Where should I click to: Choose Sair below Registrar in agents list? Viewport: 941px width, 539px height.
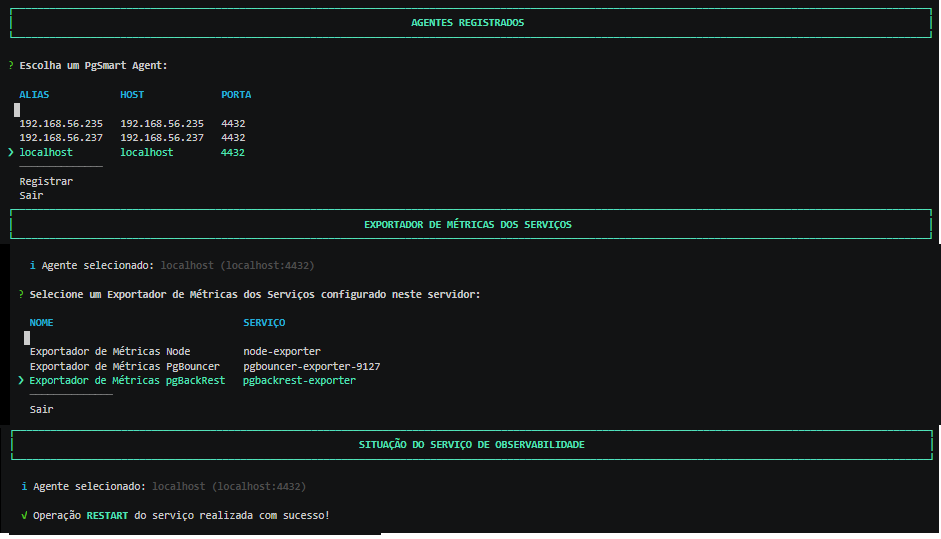tap(31, 196)
